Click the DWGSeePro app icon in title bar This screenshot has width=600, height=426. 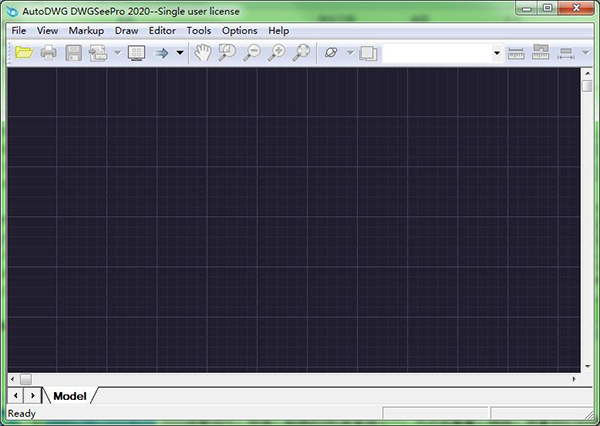12,11
